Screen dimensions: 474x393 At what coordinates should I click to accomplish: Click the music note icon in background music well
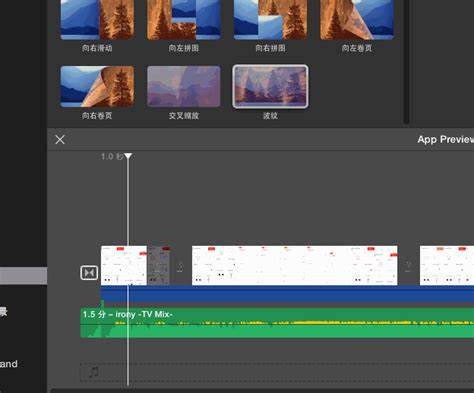click(94, 372)
